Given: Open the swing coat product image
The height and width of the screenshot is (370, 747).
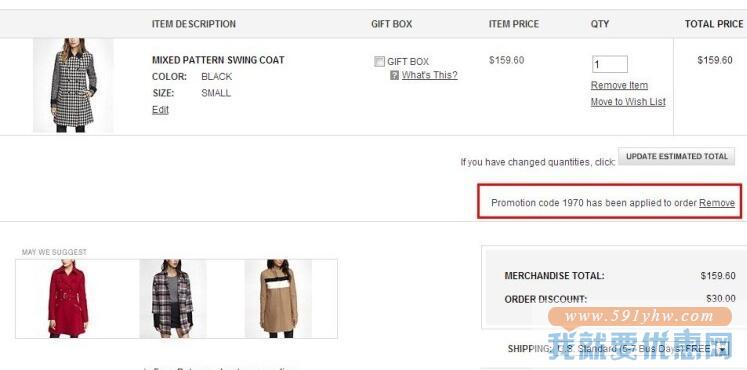Looking at the screenshot, I should 73,85.
